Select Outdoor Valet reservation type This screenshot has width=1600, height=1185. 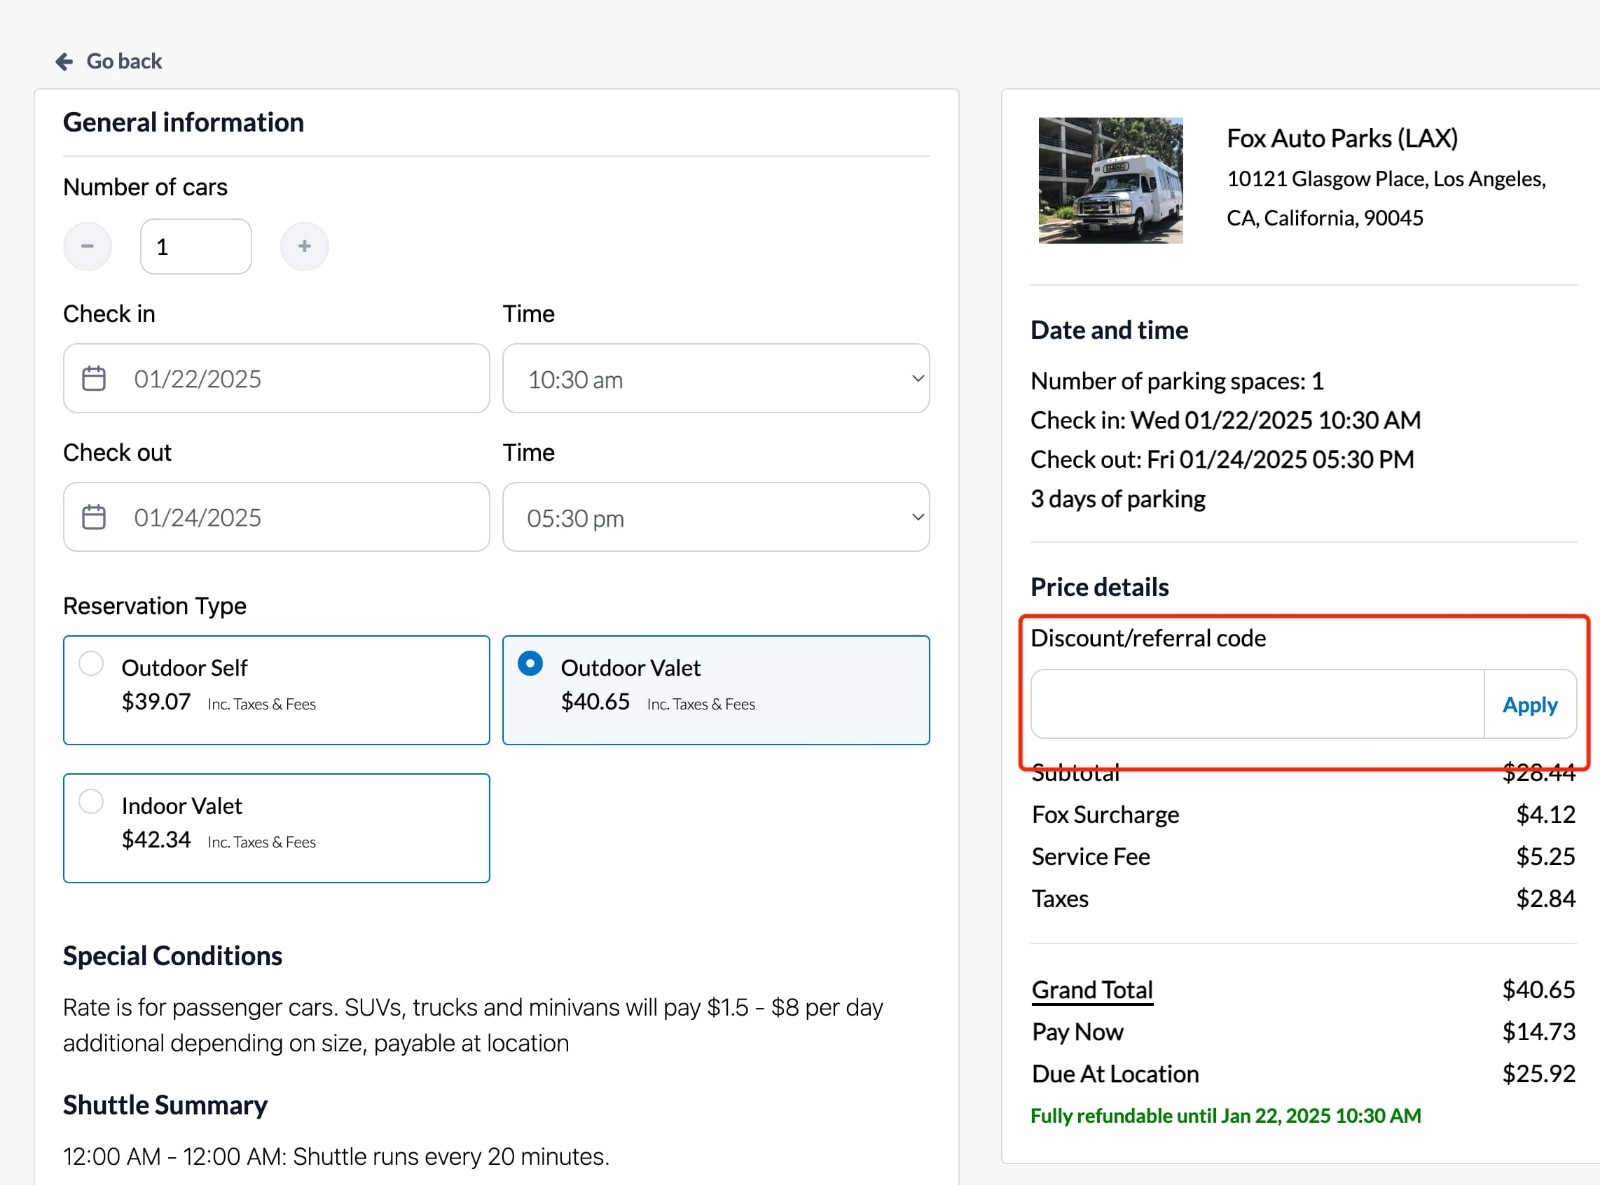715,690
